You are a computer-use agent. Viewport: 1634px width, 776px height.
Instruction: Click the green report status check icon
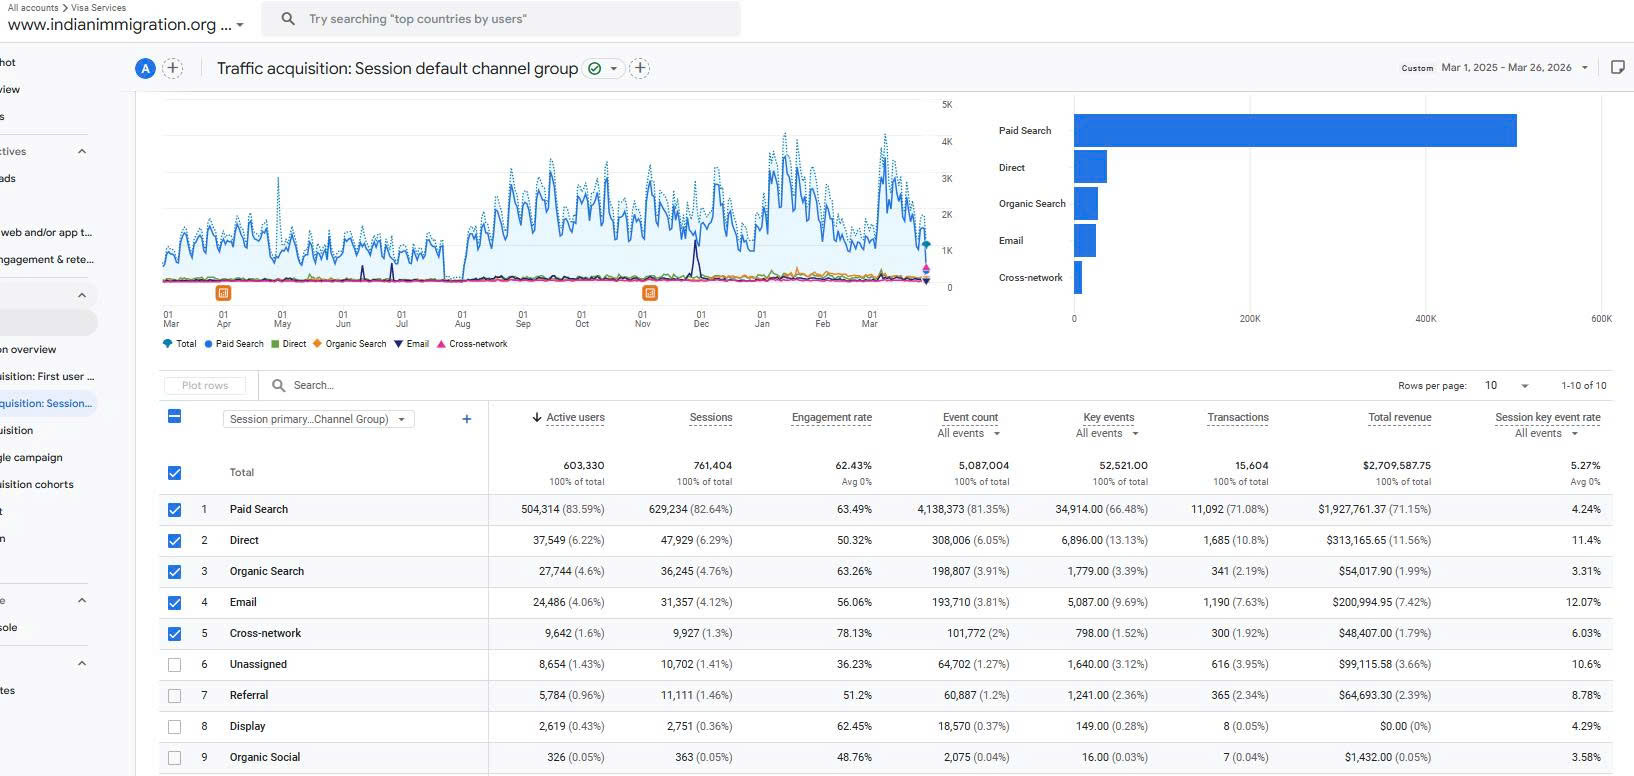pos(595,68)
